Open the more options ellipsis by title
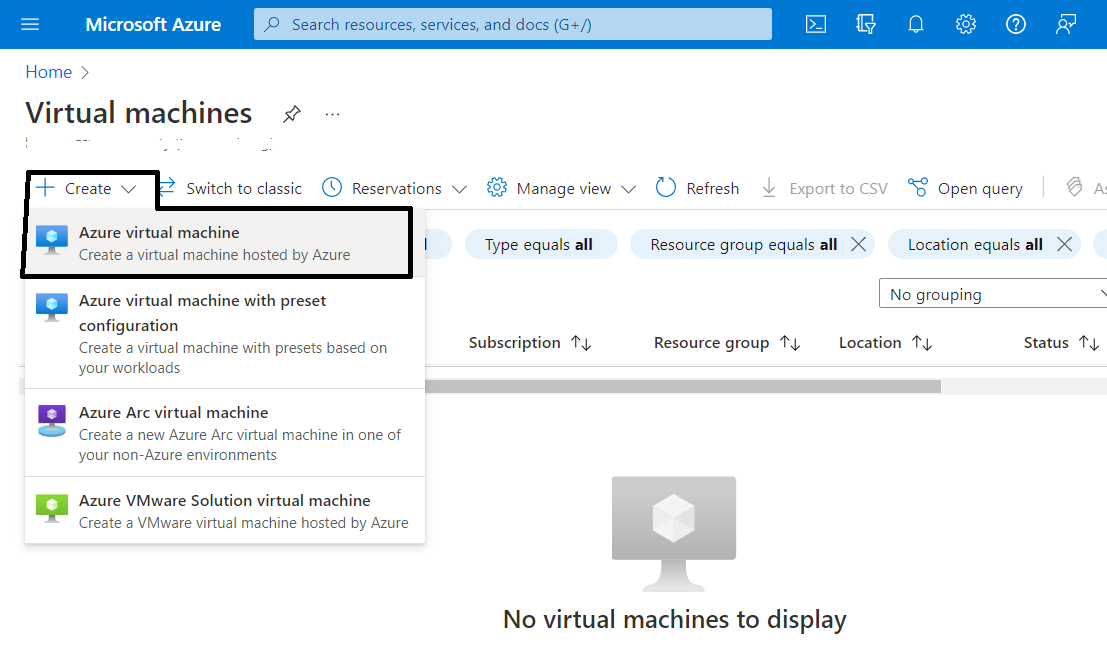The height and width of the screenshot is (647, 1107). [333, 114]
